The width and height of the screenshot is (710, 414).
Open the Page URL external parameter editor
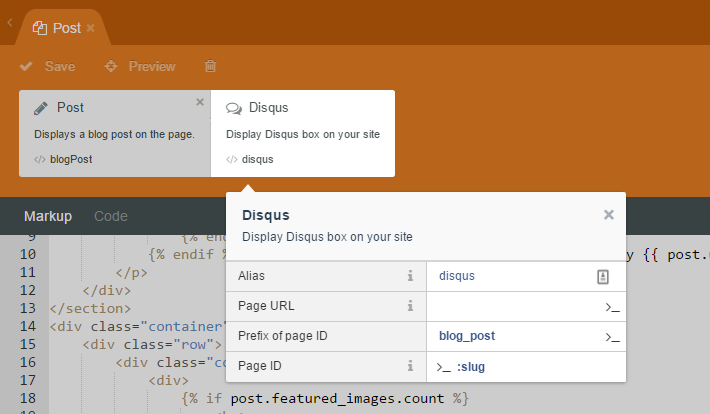click(x=613, y=308)
